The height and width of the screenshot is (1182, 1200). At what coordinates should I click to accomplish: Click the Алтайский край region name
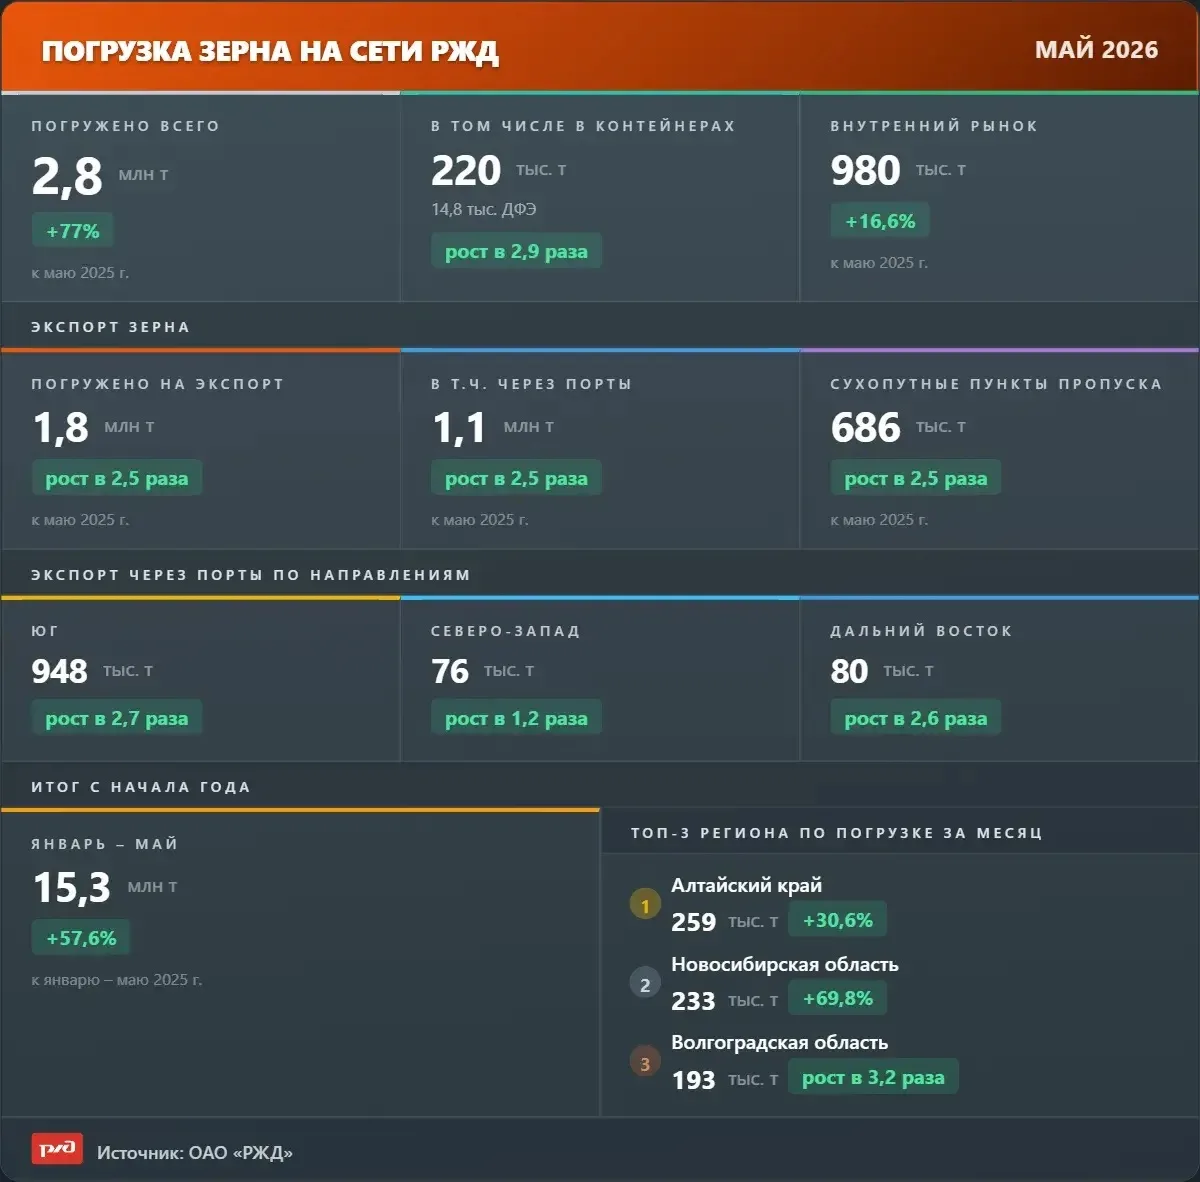coord(746,885)
